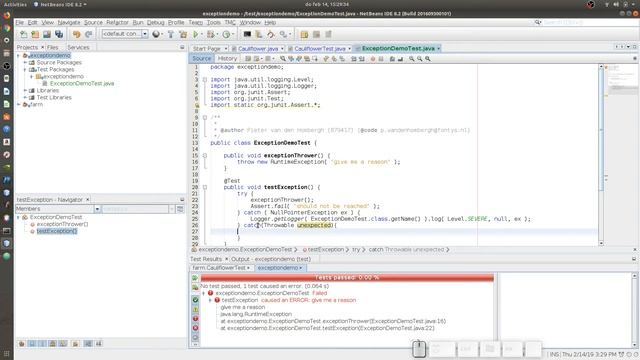Collapse exceptiondemo.ExceptionDemoTest Failed result node

click(204, 293)
